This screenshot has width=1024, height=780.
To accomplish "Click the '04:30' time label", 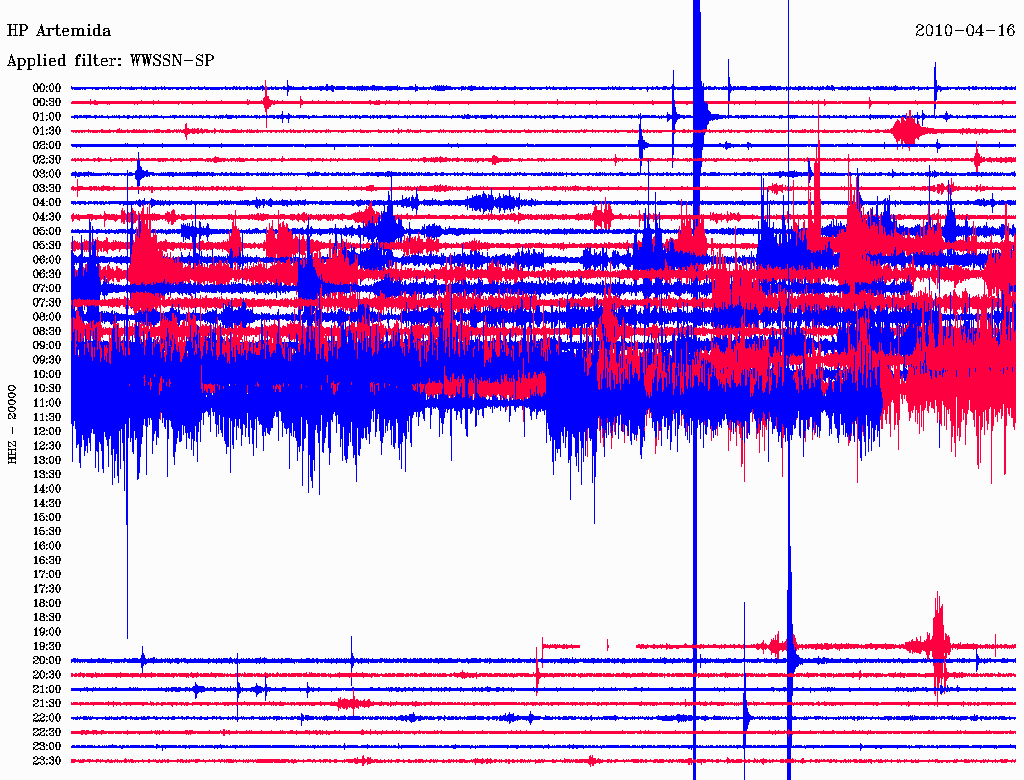I will coord(47,217).
